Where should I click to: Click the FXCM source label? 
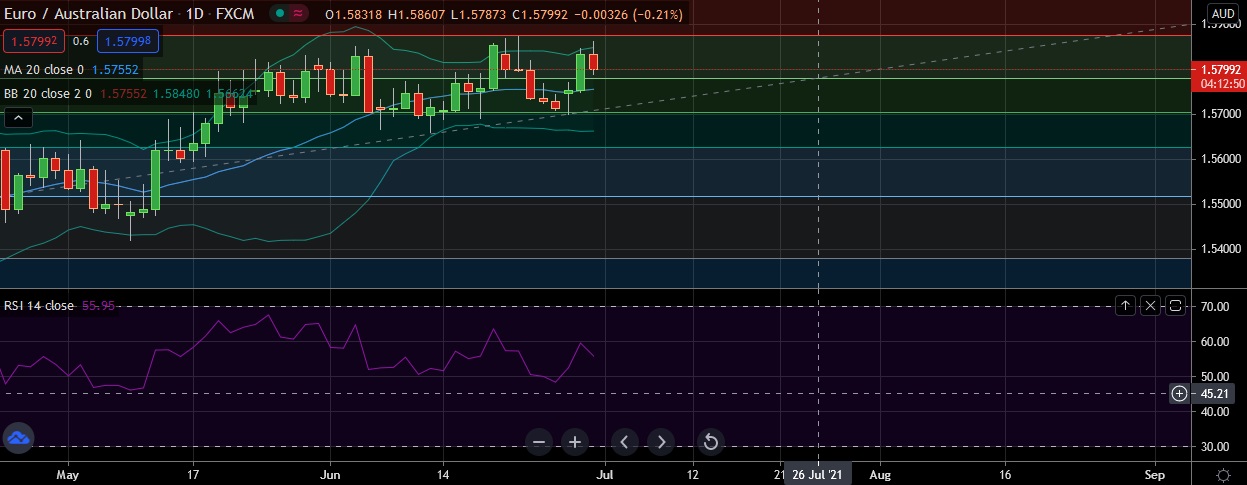pos(233,15)
